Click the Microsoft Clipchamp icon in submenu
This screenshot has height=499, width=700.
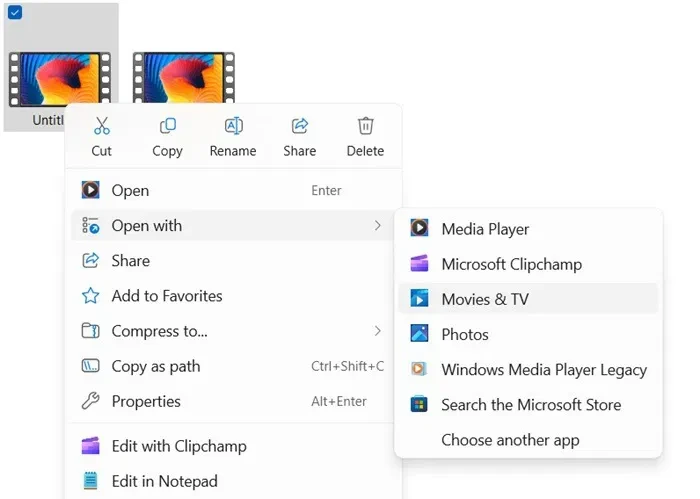click(x=419, y=263)
